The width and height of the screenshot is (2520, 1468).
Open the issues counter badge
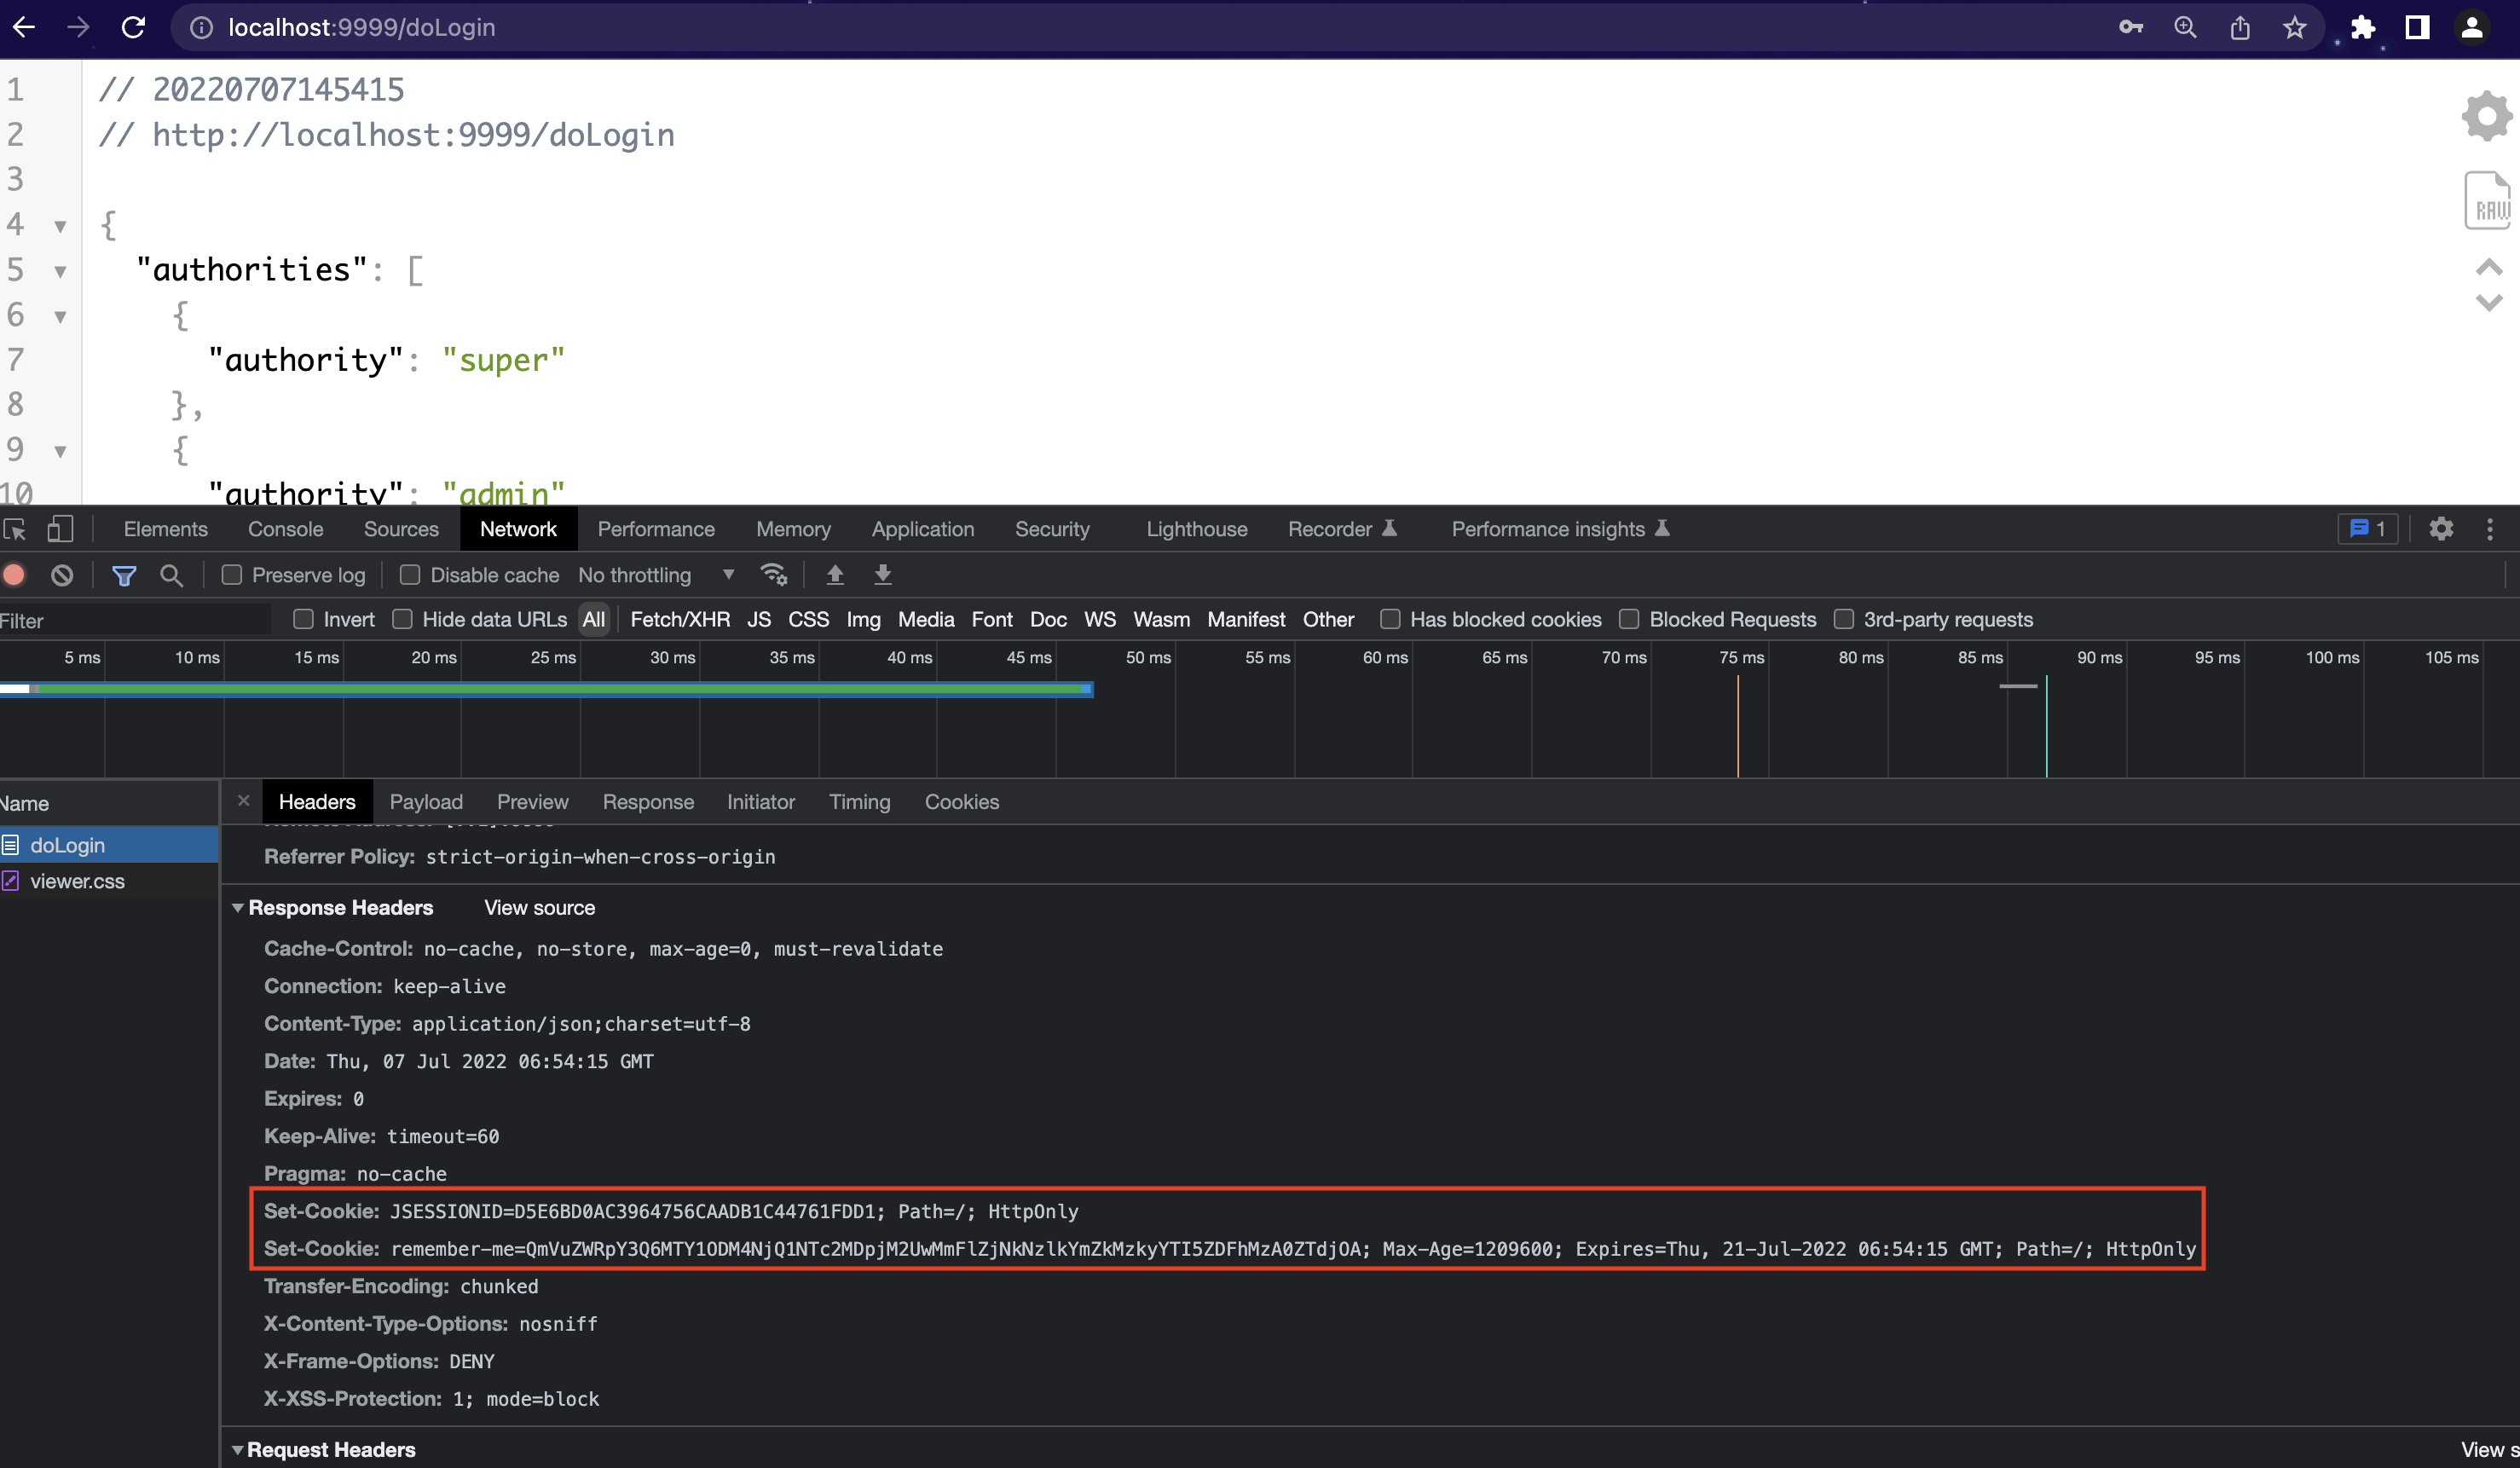(x=2368, y=529)
